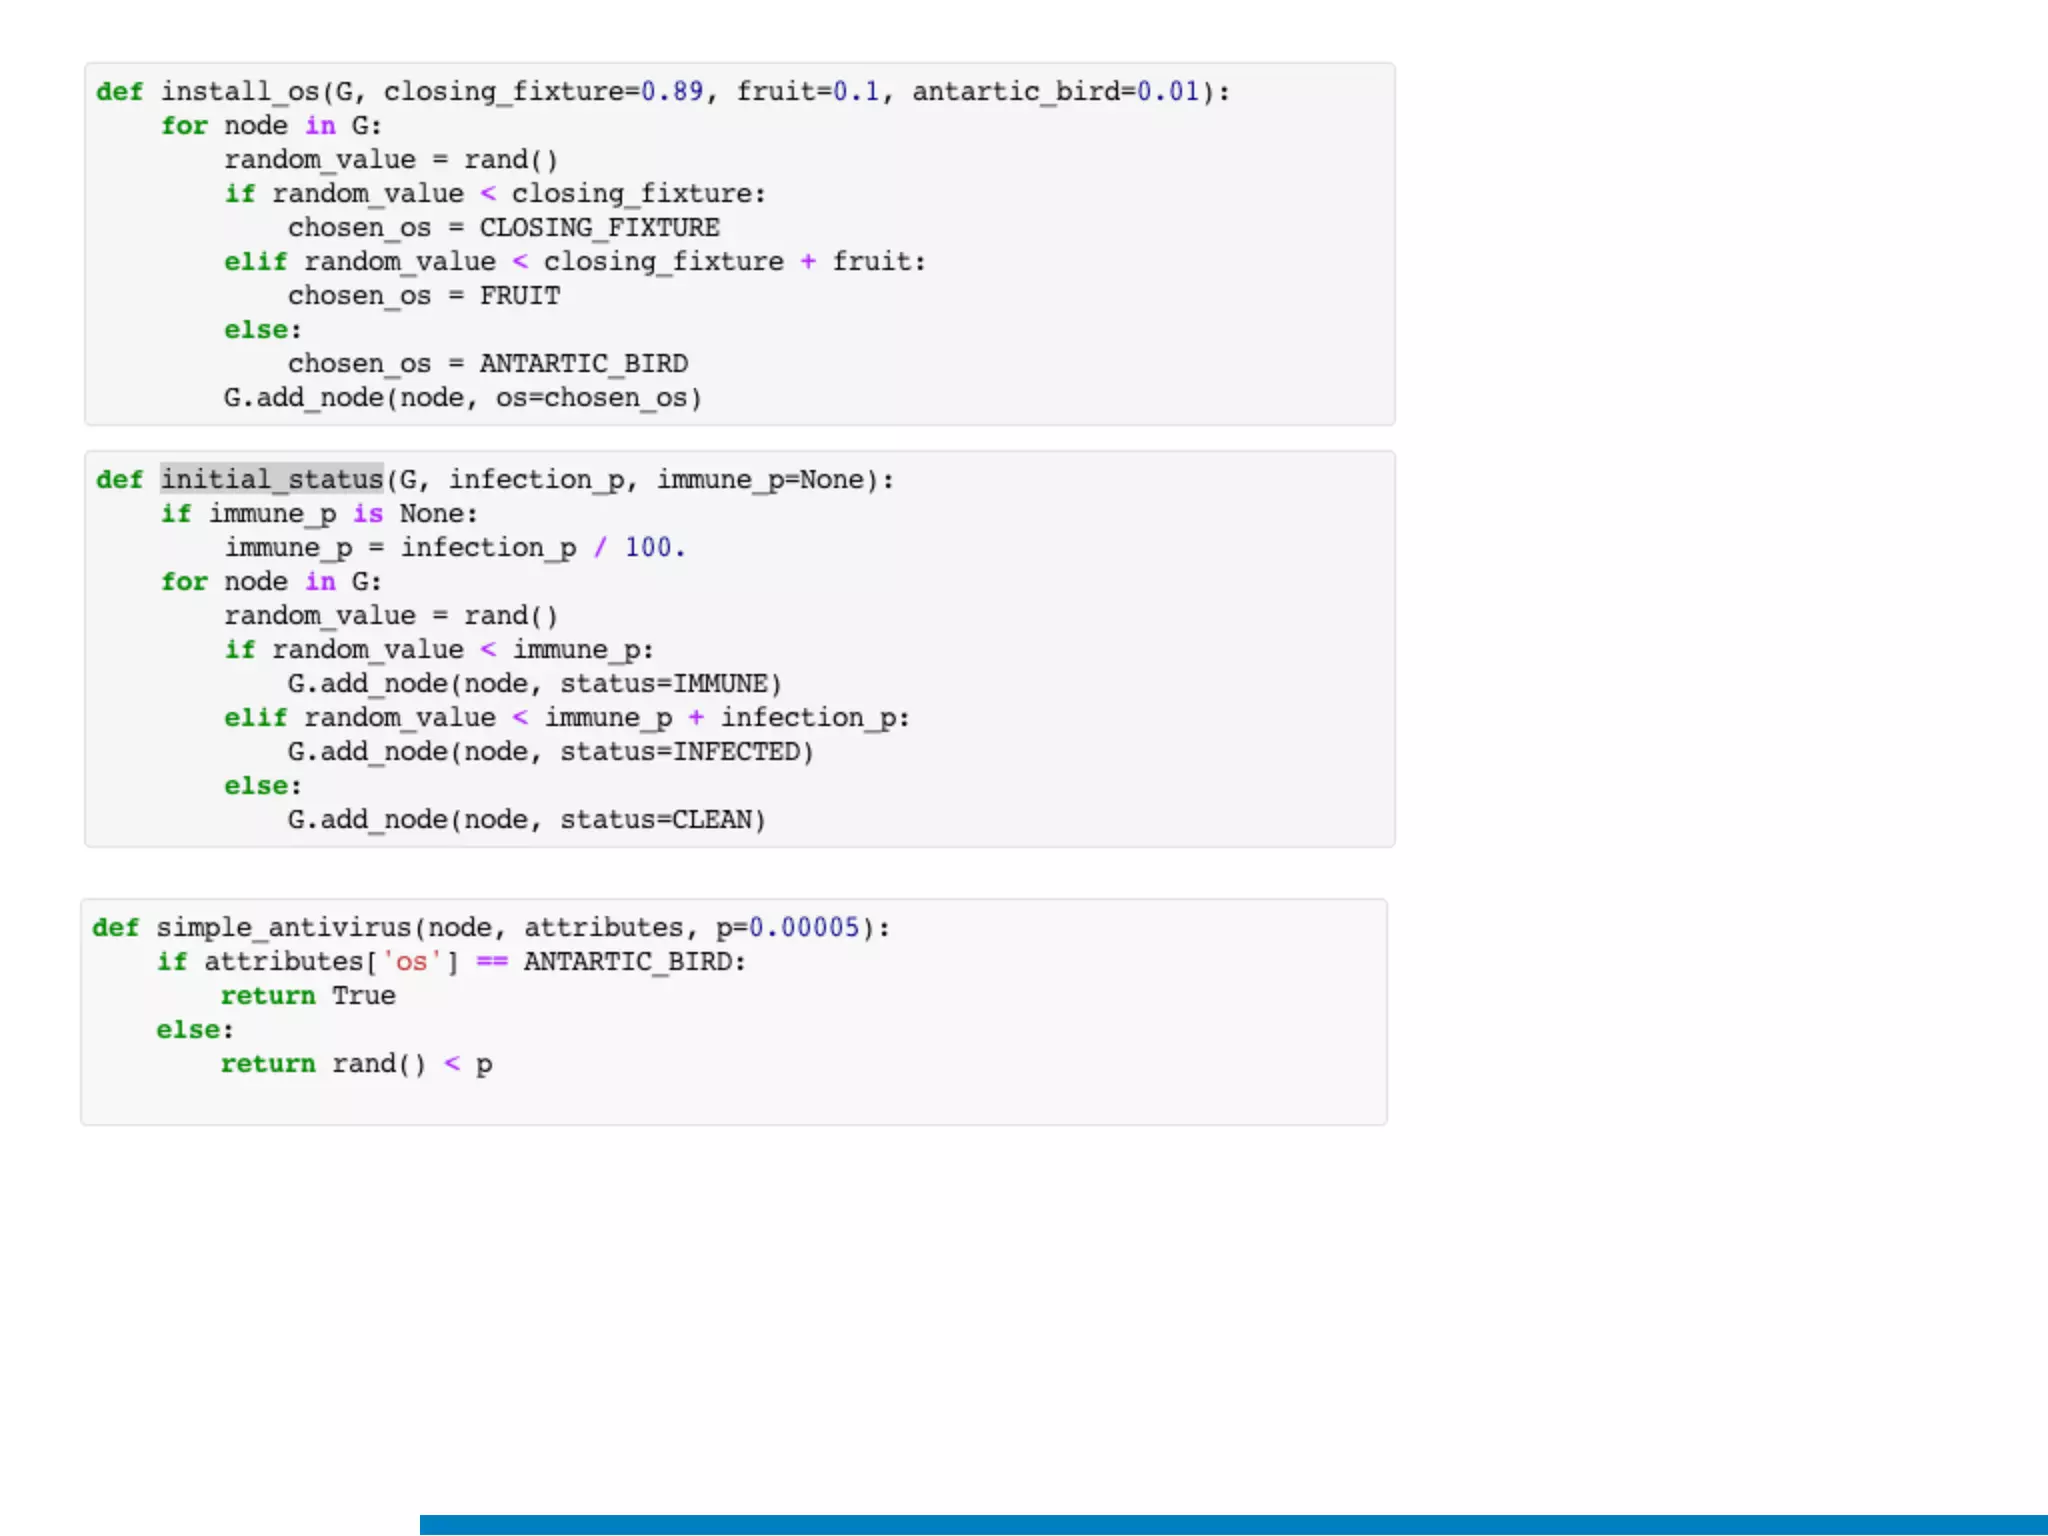Click the highlighted initial_status function name

pyautogui.click(x=272, y=480)
